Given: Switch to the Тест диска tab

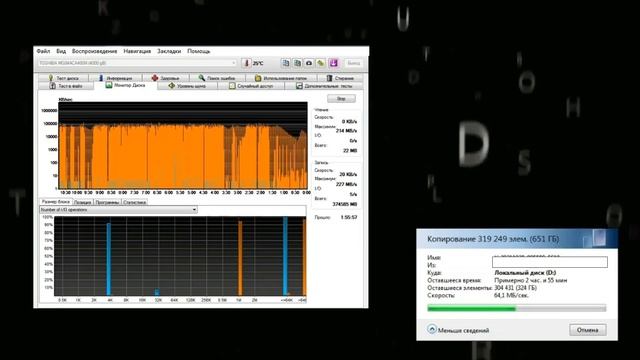Looking at the screenshot, I should (x=64, y=78).
